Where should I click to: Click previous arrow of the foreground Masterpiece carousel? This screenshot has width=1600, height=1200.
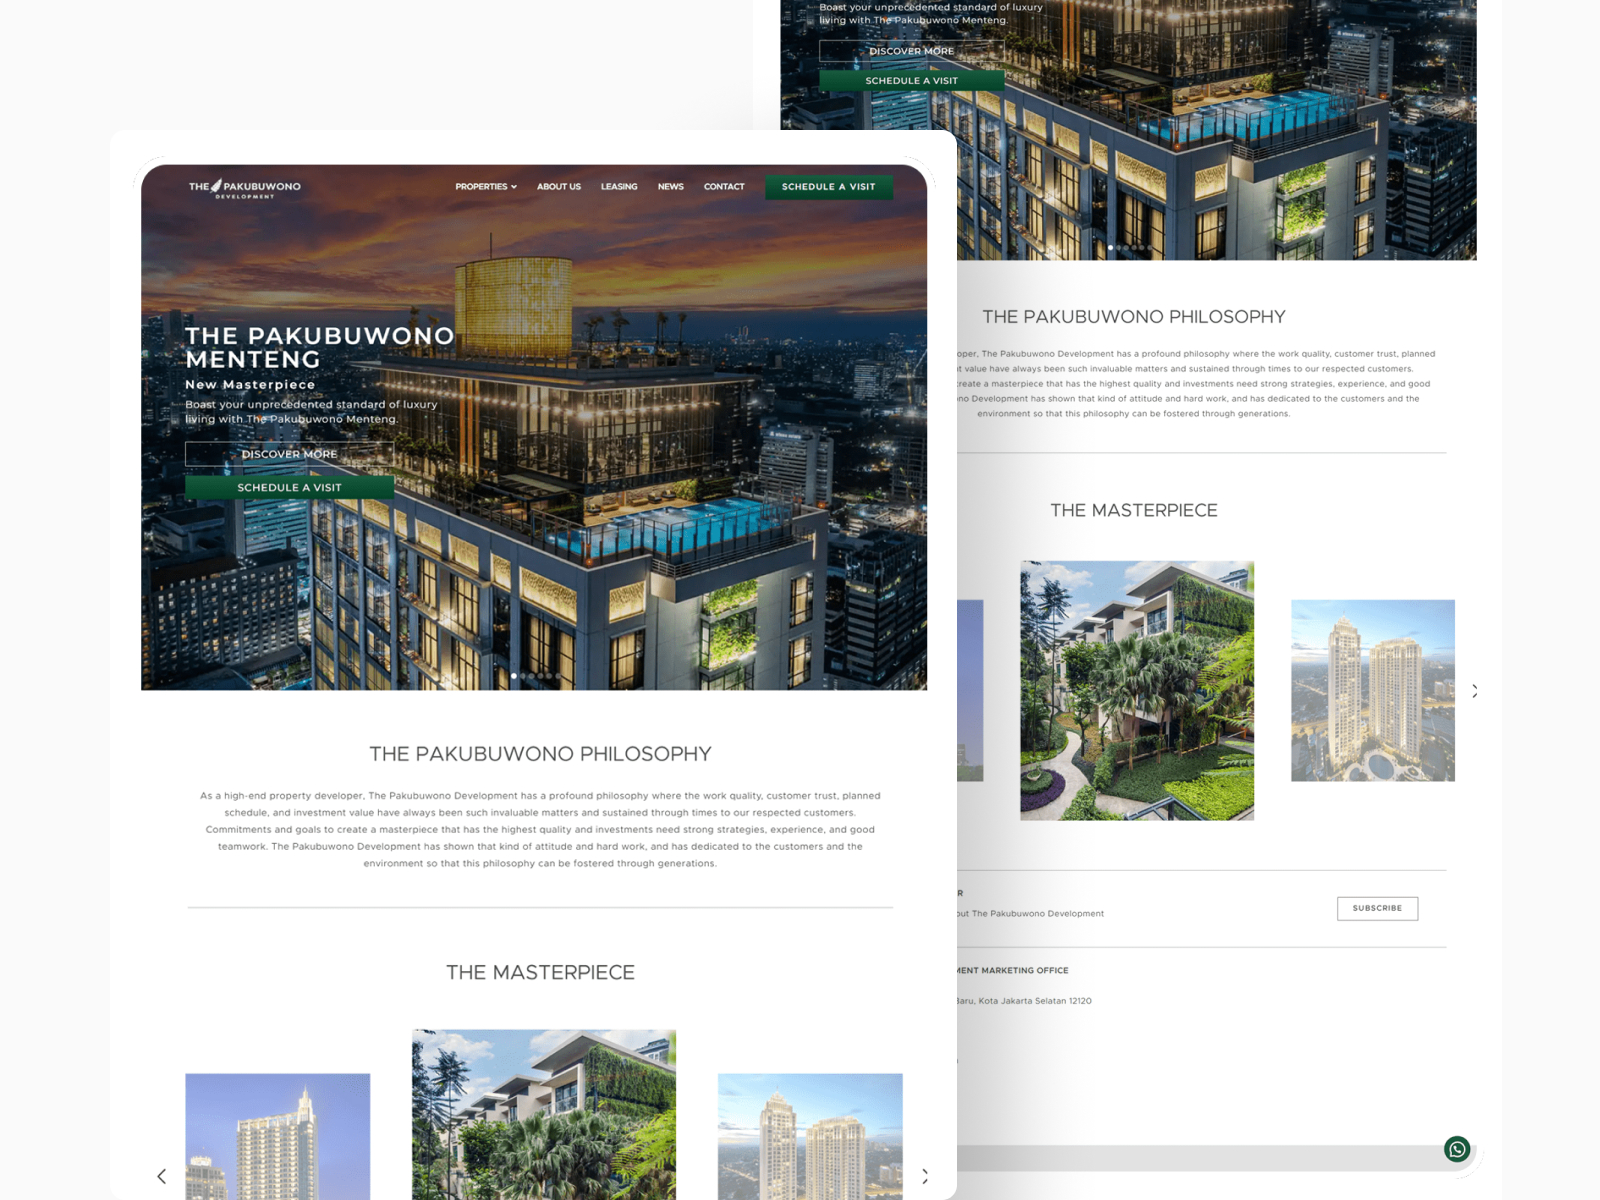pos(162,1176)
